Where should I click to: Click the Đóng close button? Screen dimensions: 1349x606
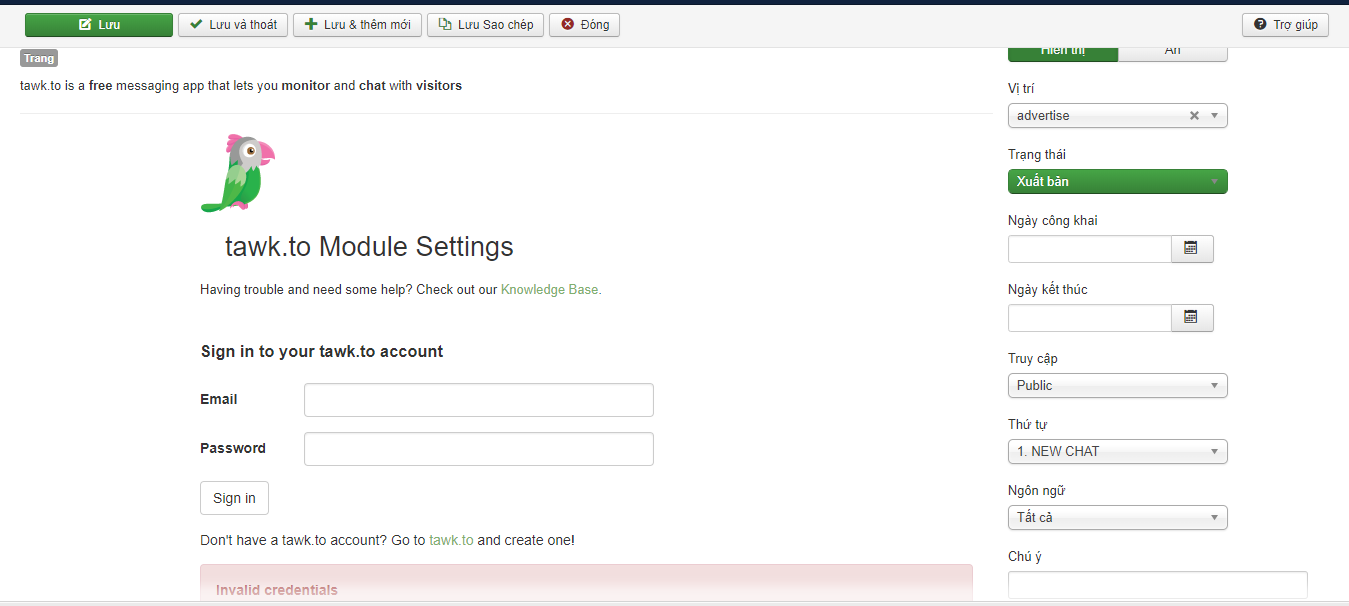coord(585,24)
